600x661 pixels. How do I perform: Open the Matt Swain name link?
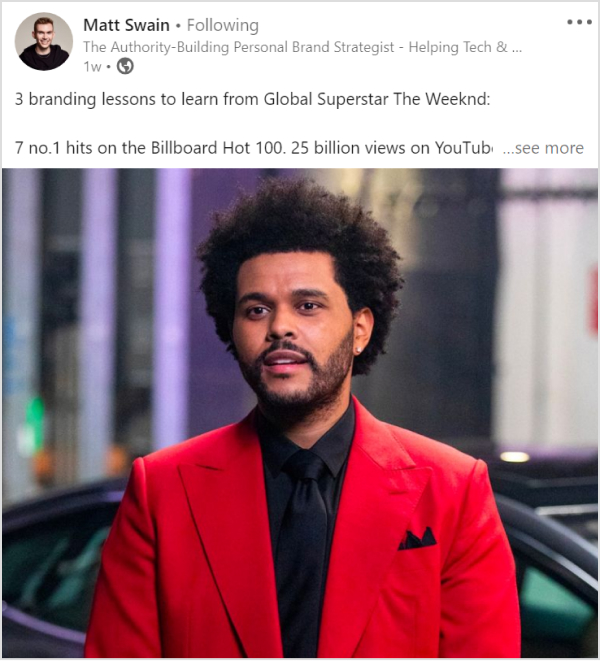click(x=126, y=25)
